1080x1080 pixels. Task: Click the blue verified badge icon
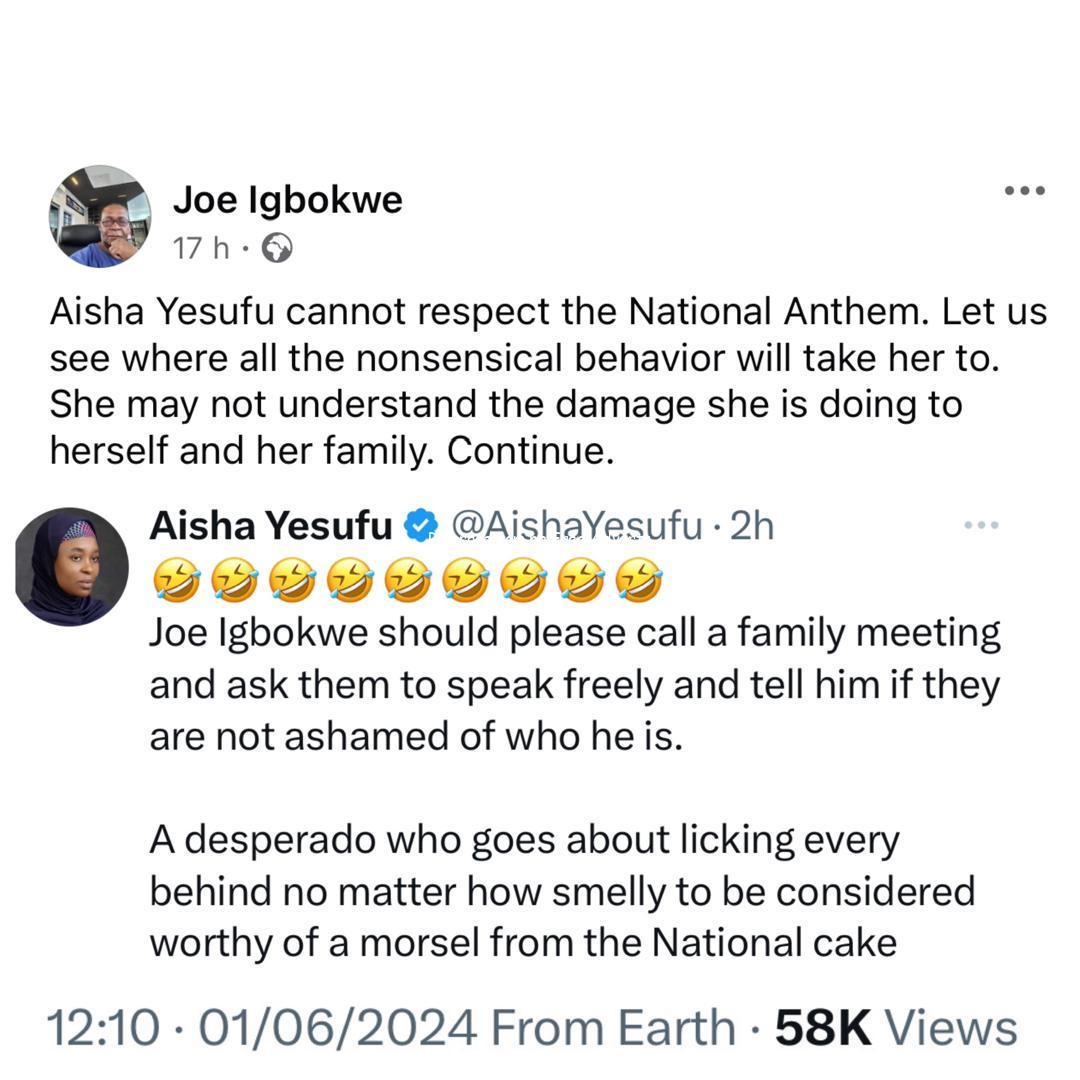(x=421, y=524)
